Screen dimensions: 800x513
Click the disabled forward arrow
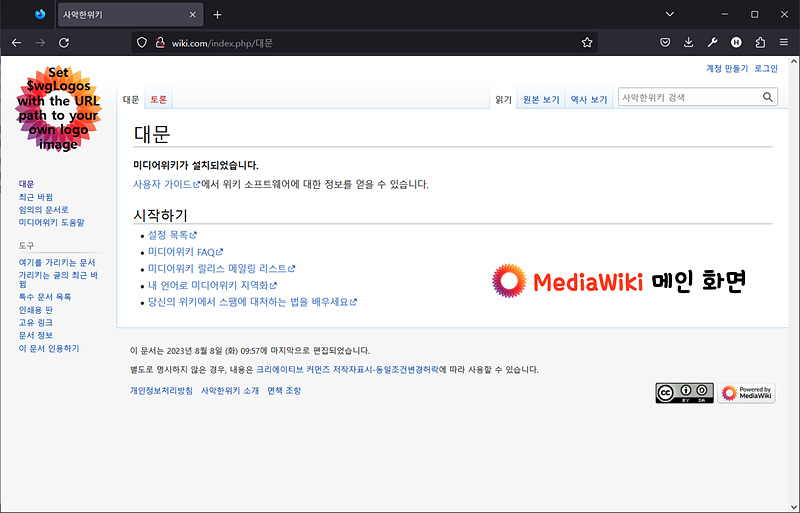coord(40,43)
